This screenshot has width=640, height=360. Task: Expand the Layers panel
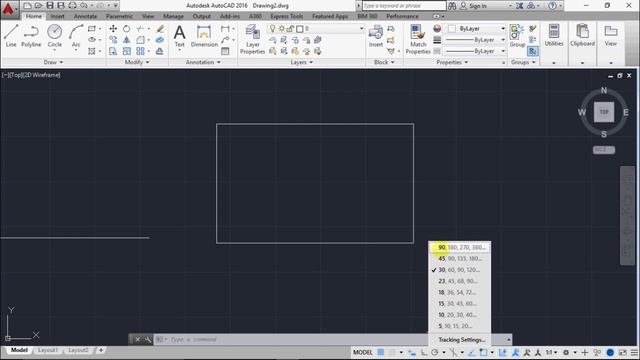click(x=302, y=62)
